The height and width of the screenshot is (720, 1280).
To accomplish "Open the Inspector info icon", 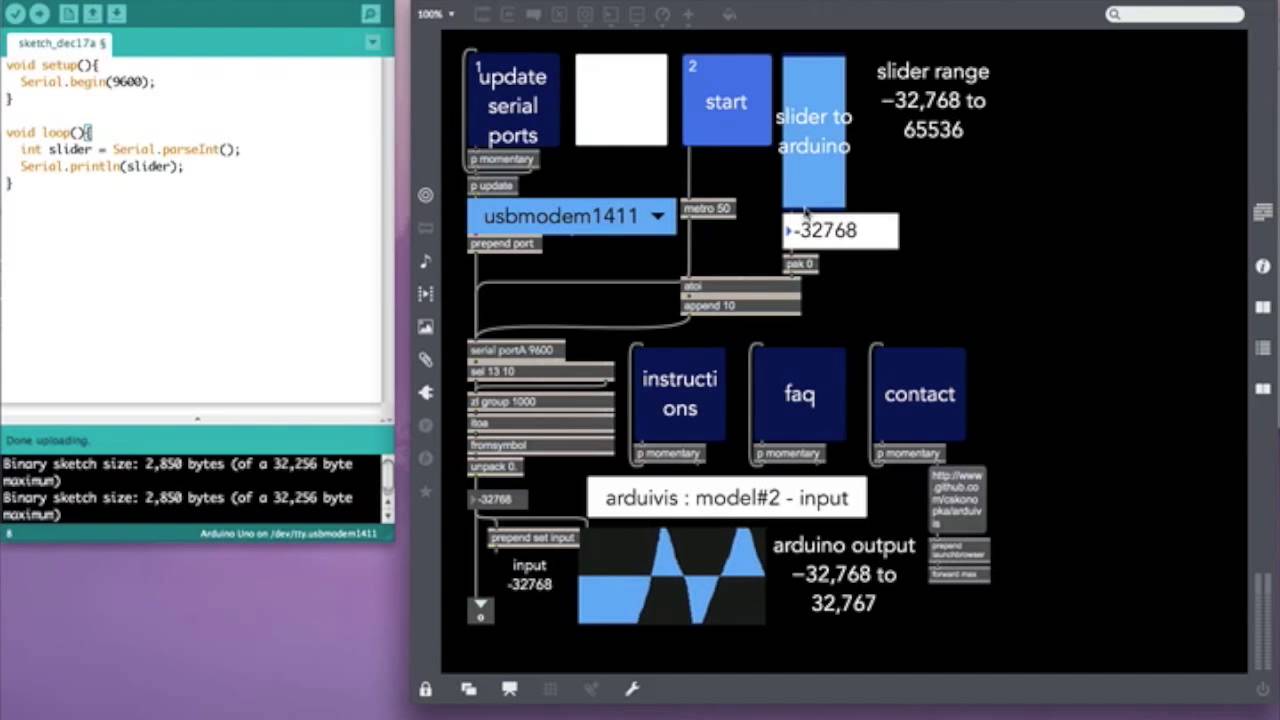I will [1263, 266].
